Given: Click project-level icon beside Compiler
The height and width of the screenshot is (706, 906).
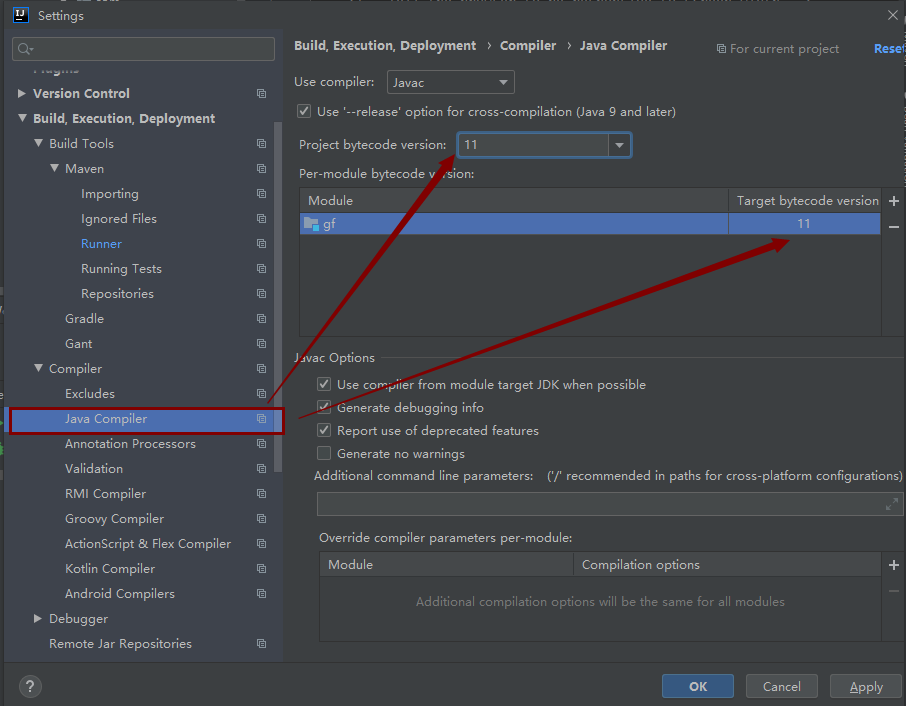Looking at the screenshot, I should point(261,369).
